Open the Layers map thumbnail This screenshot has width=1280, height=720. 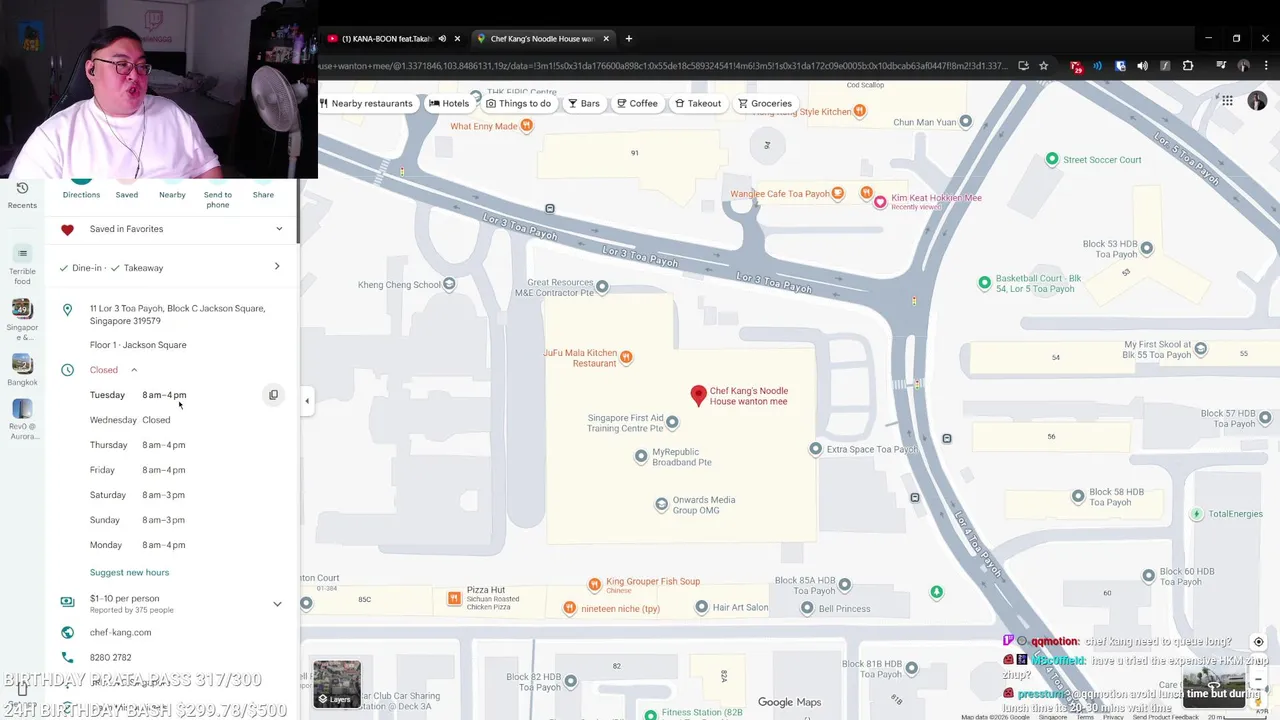[337, 683]
